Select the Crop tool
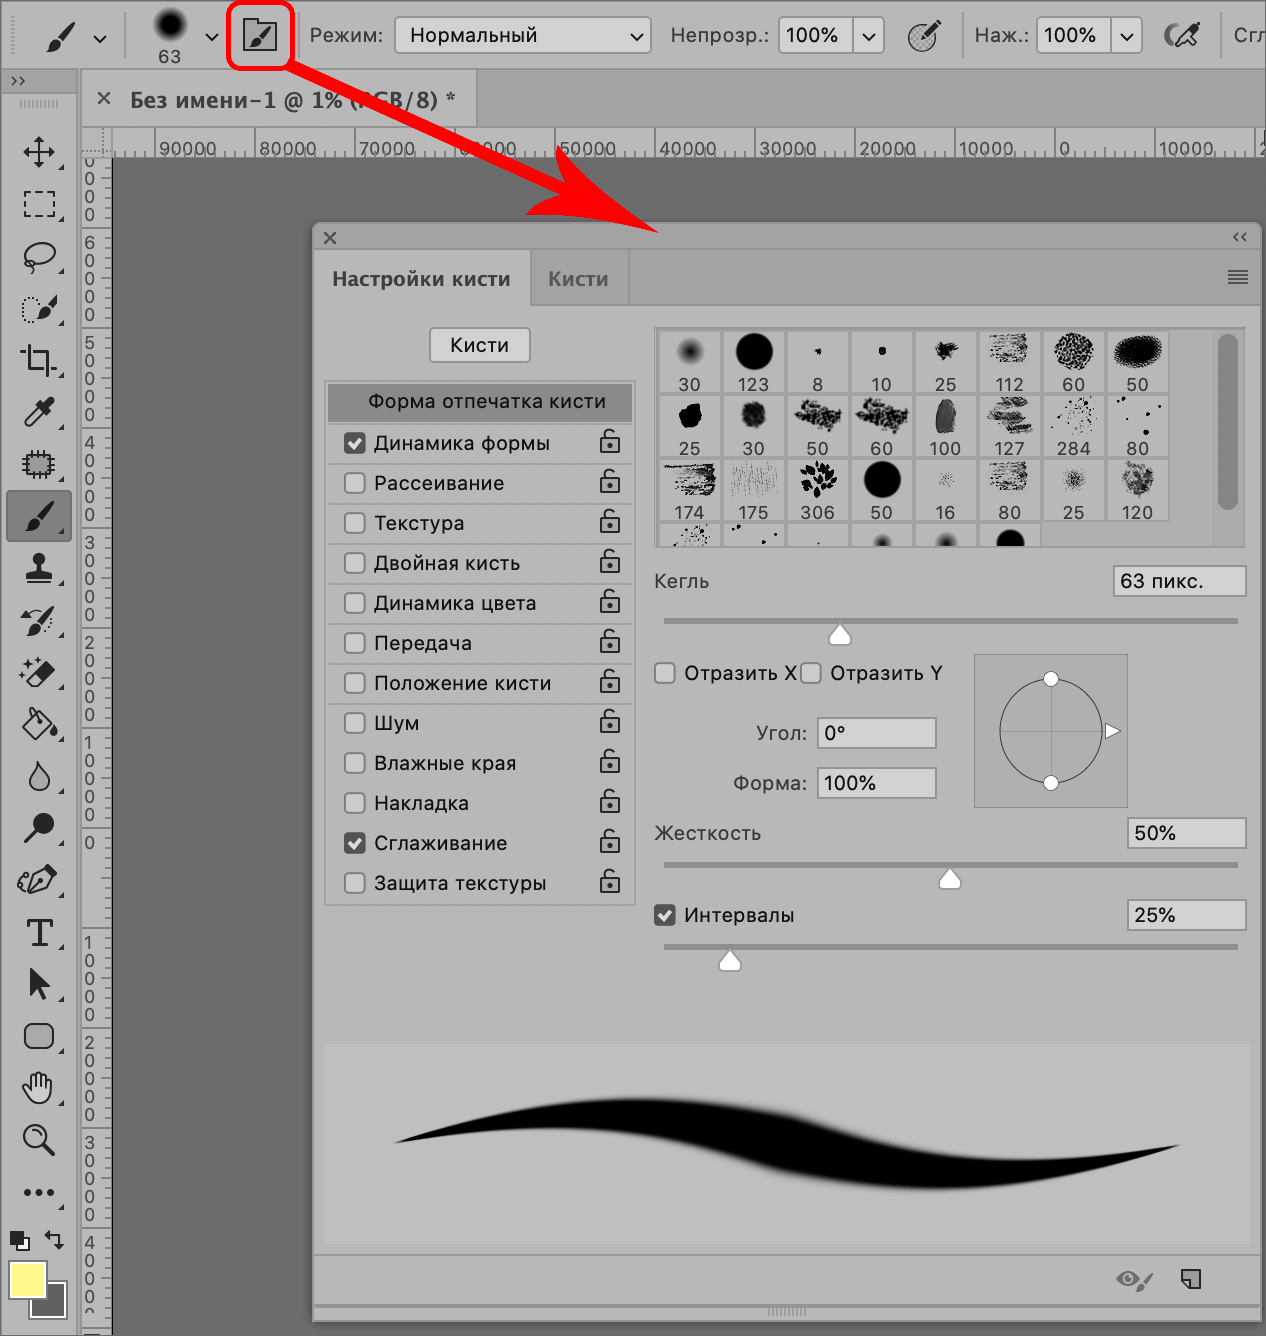Viewport: 1266px width, 1336px height. [x=39, y=360]
